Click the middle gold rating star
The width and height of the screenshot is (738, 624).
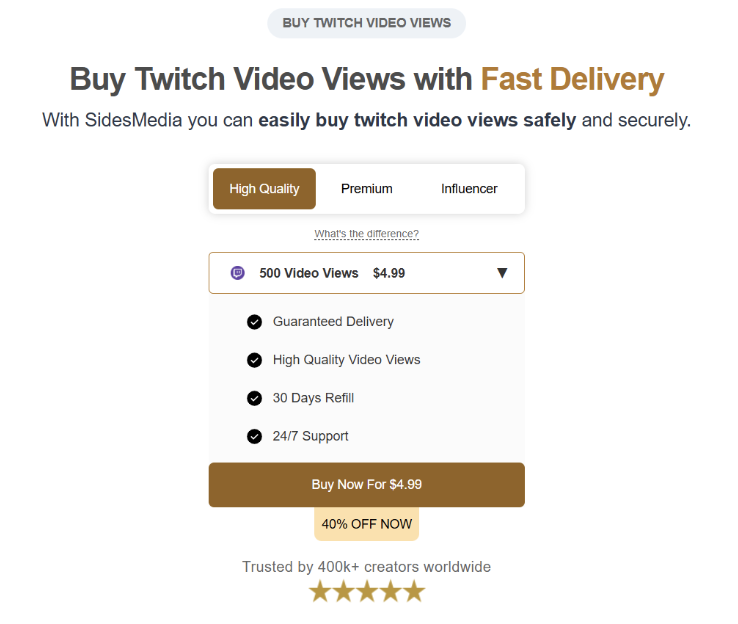(x=367, y=592)
